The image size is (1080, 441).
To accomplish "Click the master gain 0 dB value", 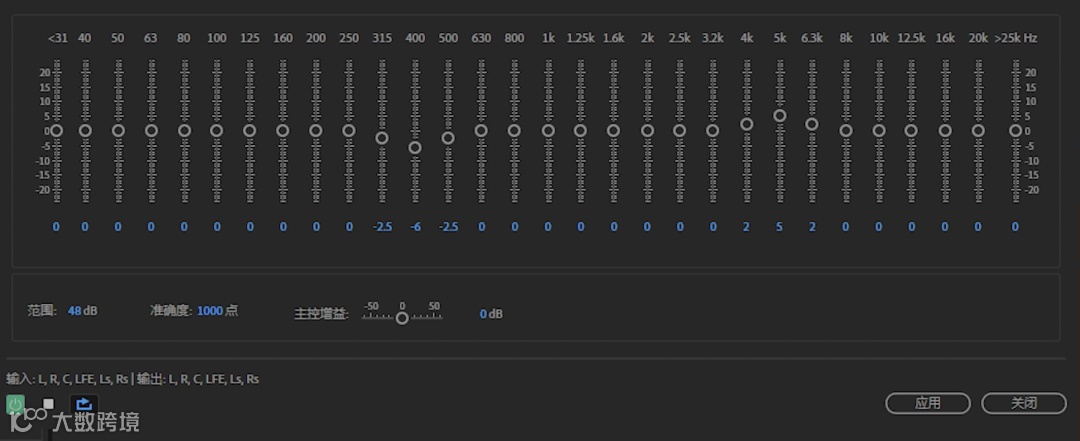I will tap(491, 314).
